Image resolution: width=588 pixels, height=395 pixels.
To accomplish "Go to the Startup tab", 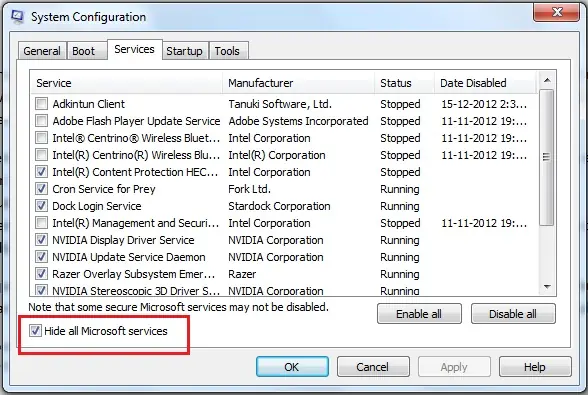I will pyautogui.click(x=184, y=51).
